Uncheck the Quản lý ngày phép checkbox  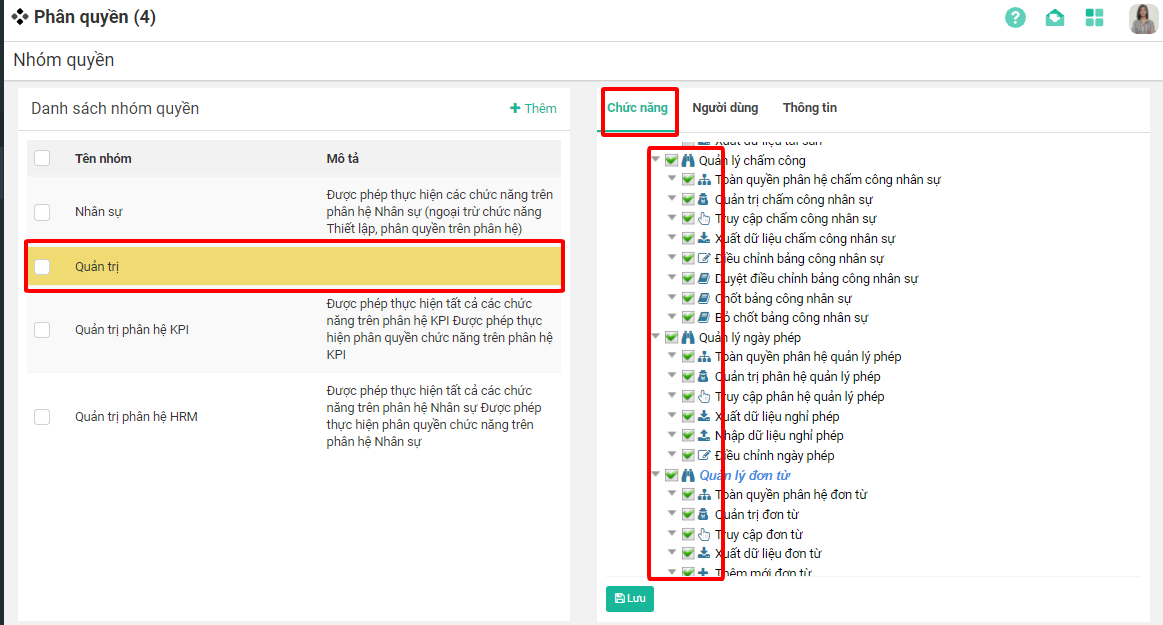click(672, 338)
